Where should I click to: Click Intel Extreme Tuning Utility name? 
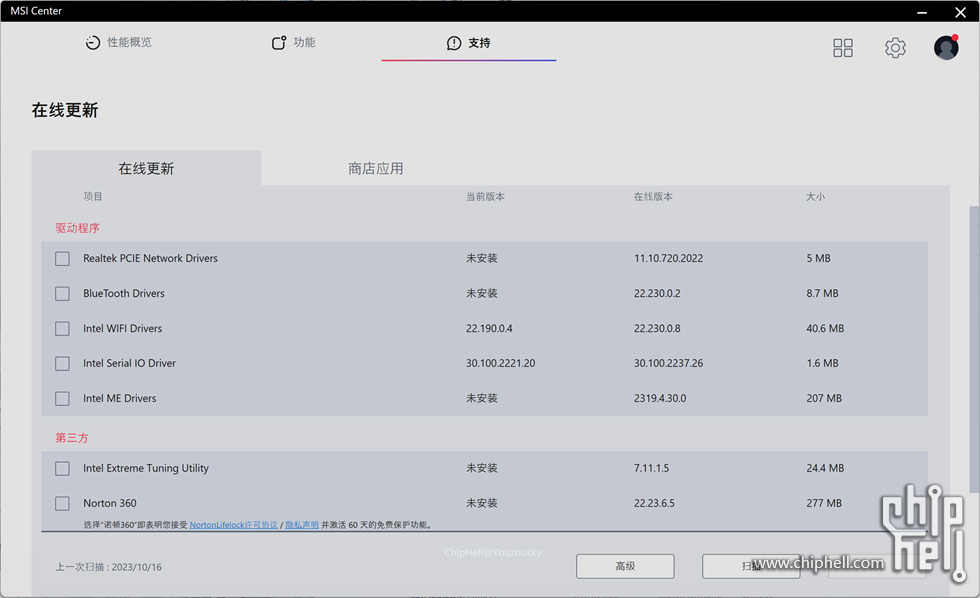click(x=146, y=468)
